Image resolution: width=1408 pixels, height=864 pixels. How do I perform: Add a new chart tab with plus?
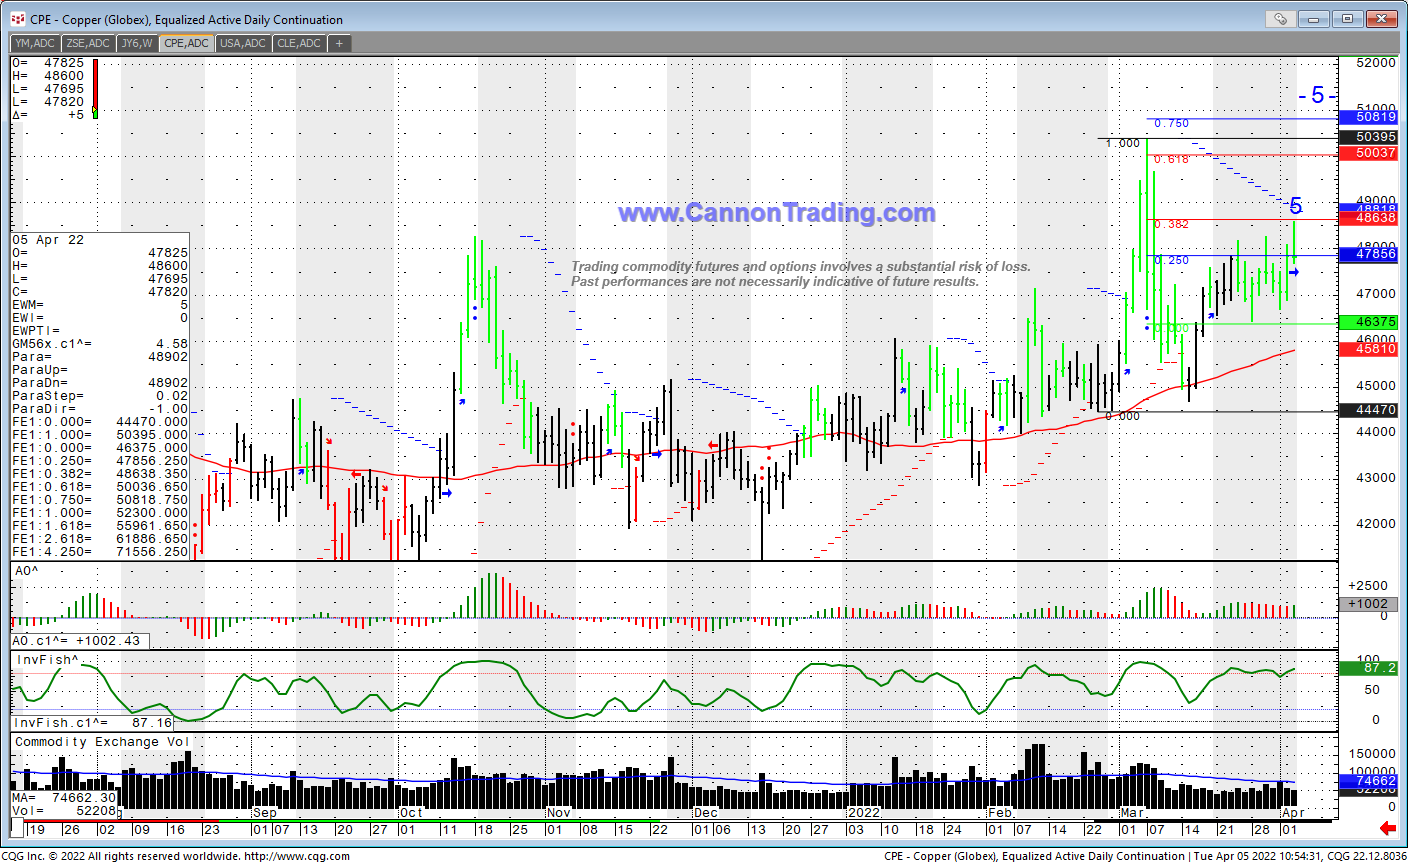pyautogui.click(x=339, y=43)
